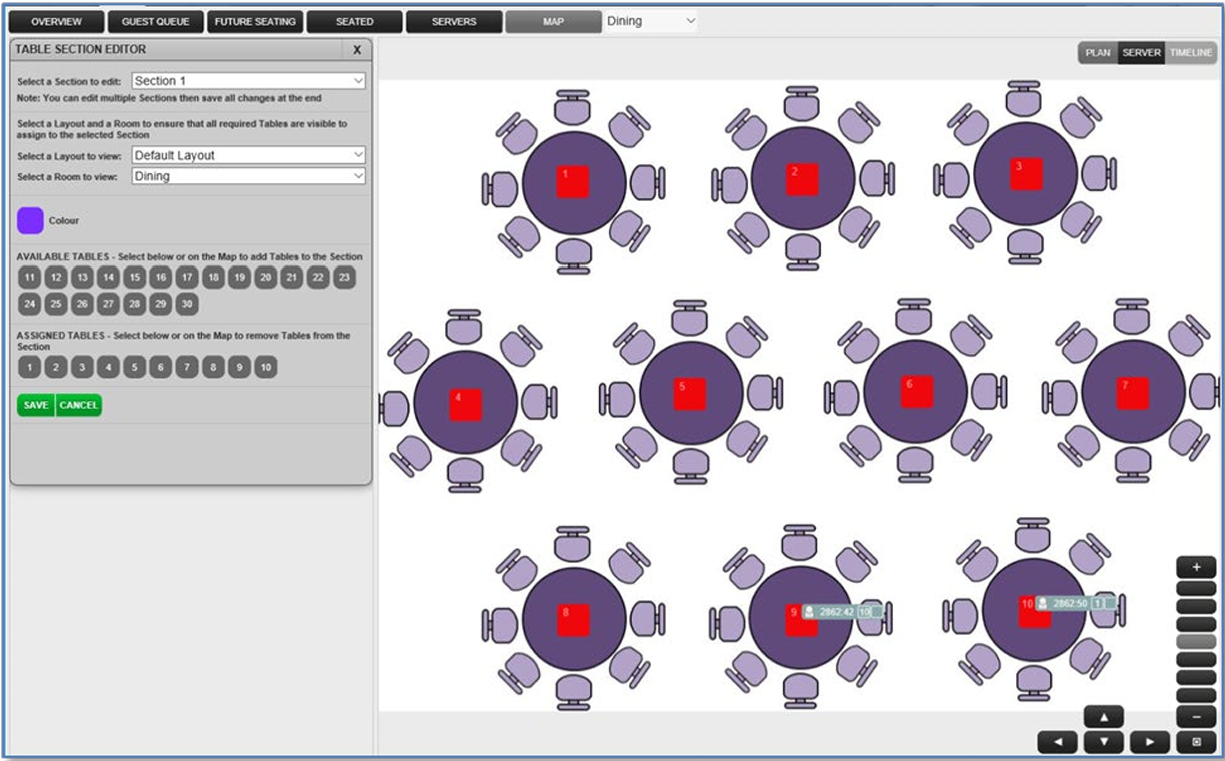Image resolution: width=1225 pixels, height=761 pixels.
Task: Pan the map down with arrow button
Action: click(x=1103, y=742)
